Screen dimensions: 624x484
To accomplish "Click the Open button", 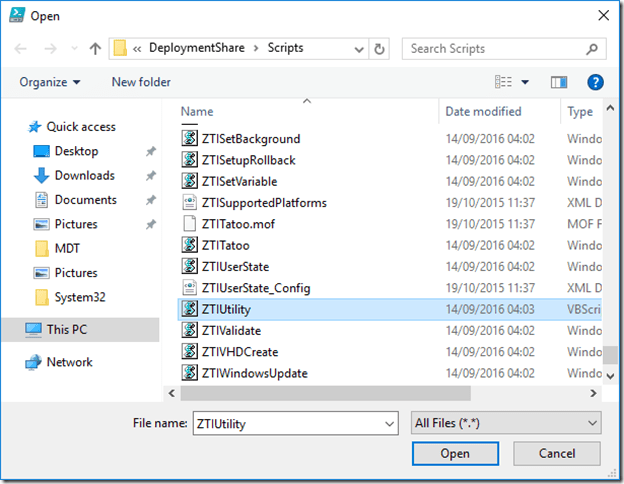I will pyautogui.click(x=455, y=453).
